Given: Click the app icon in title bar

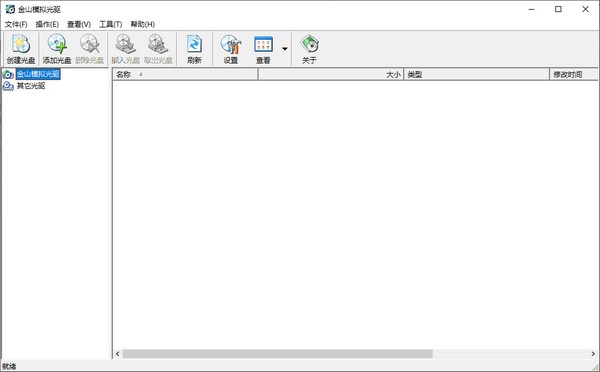Looking at the screenshot, I should 10,9.
